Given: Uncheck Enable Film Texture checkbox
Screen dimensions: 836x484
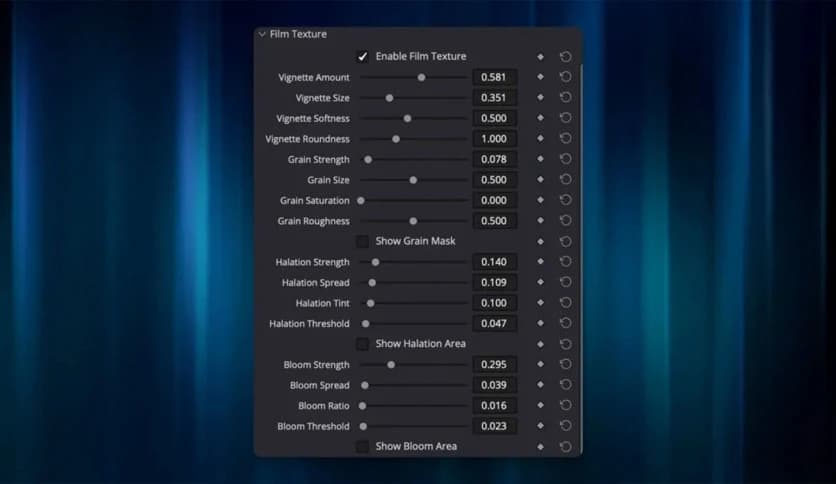Looking at the screenshot, I should click(363, 57).
